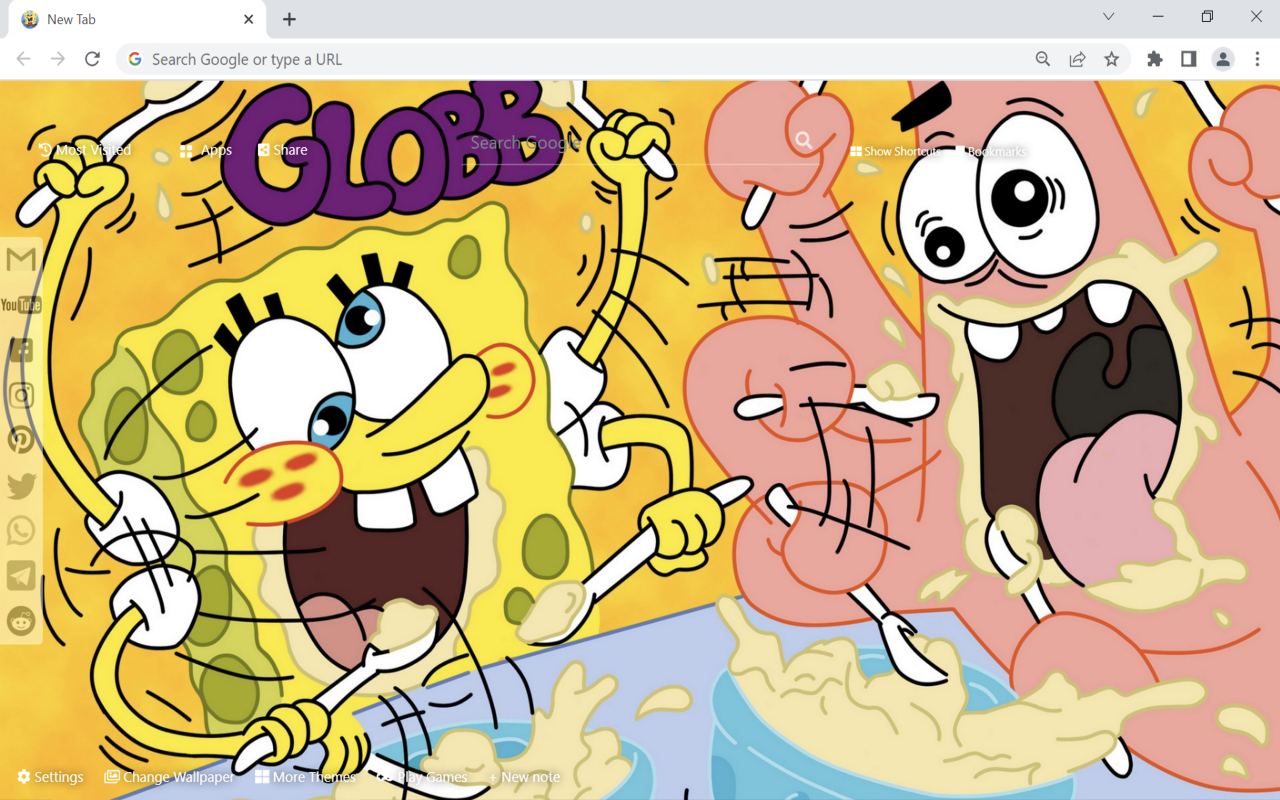Select the New Tab browser tab
This screenshot has height=800, width=1280.
pos(138,19)
